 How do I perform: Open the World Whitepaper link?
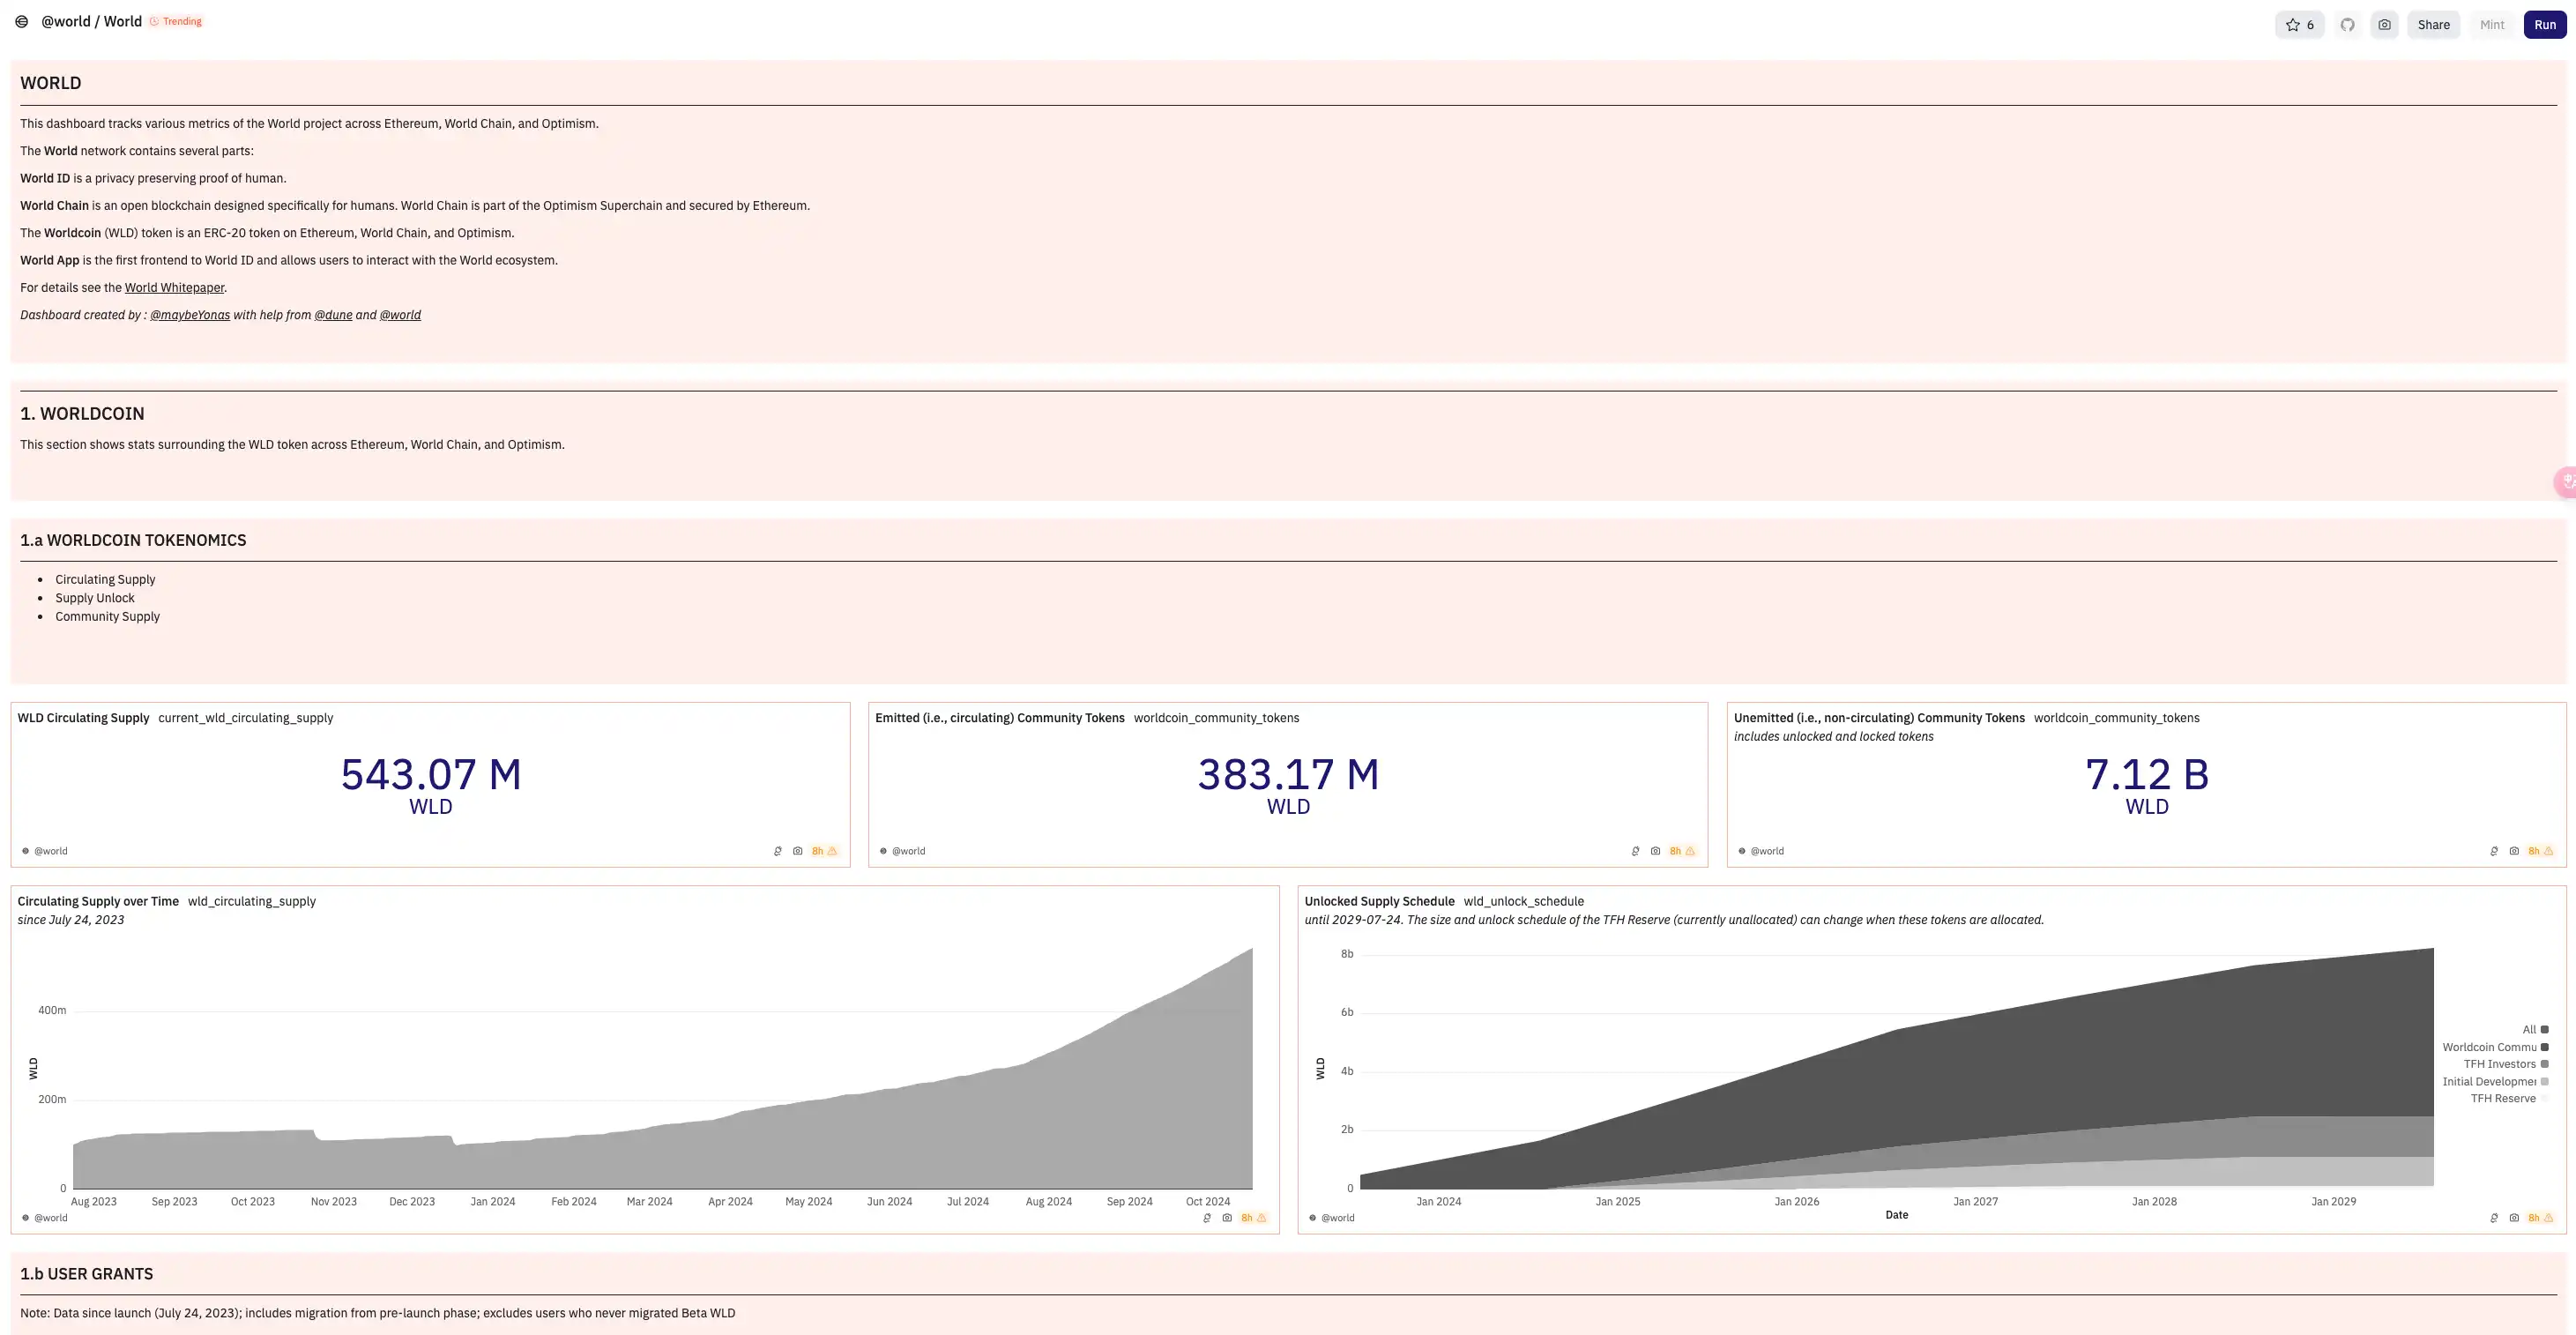(174, 288)
